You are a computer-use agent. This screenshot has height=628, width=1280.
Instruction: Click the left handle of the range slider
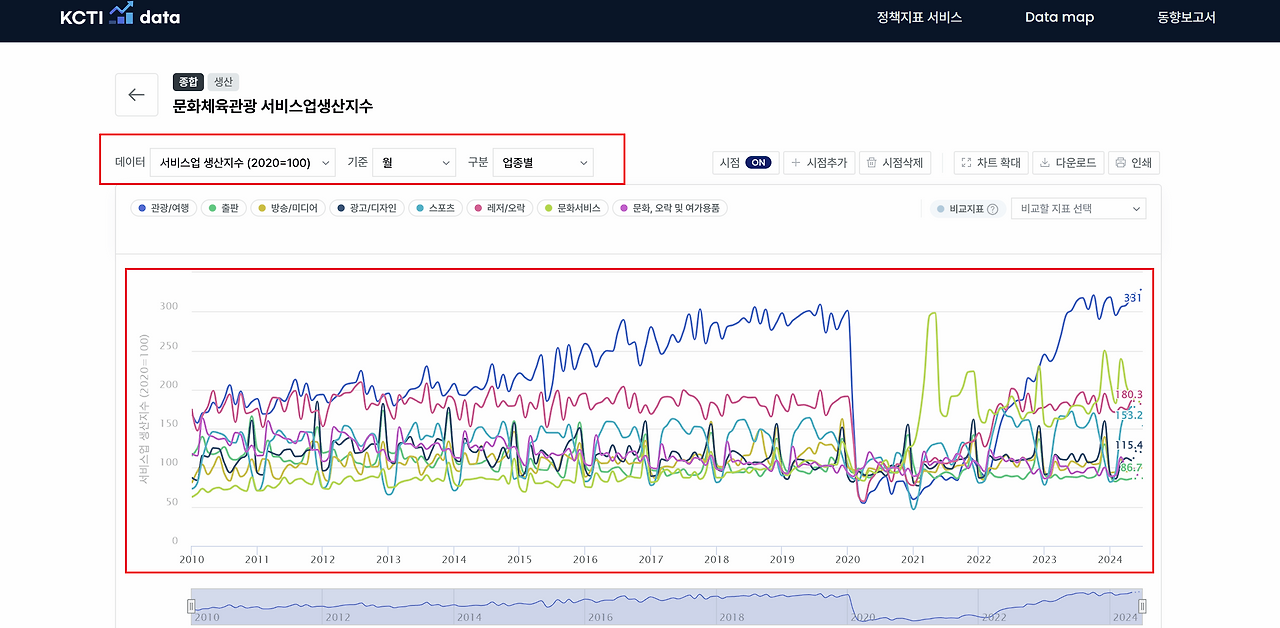point(191,606)
